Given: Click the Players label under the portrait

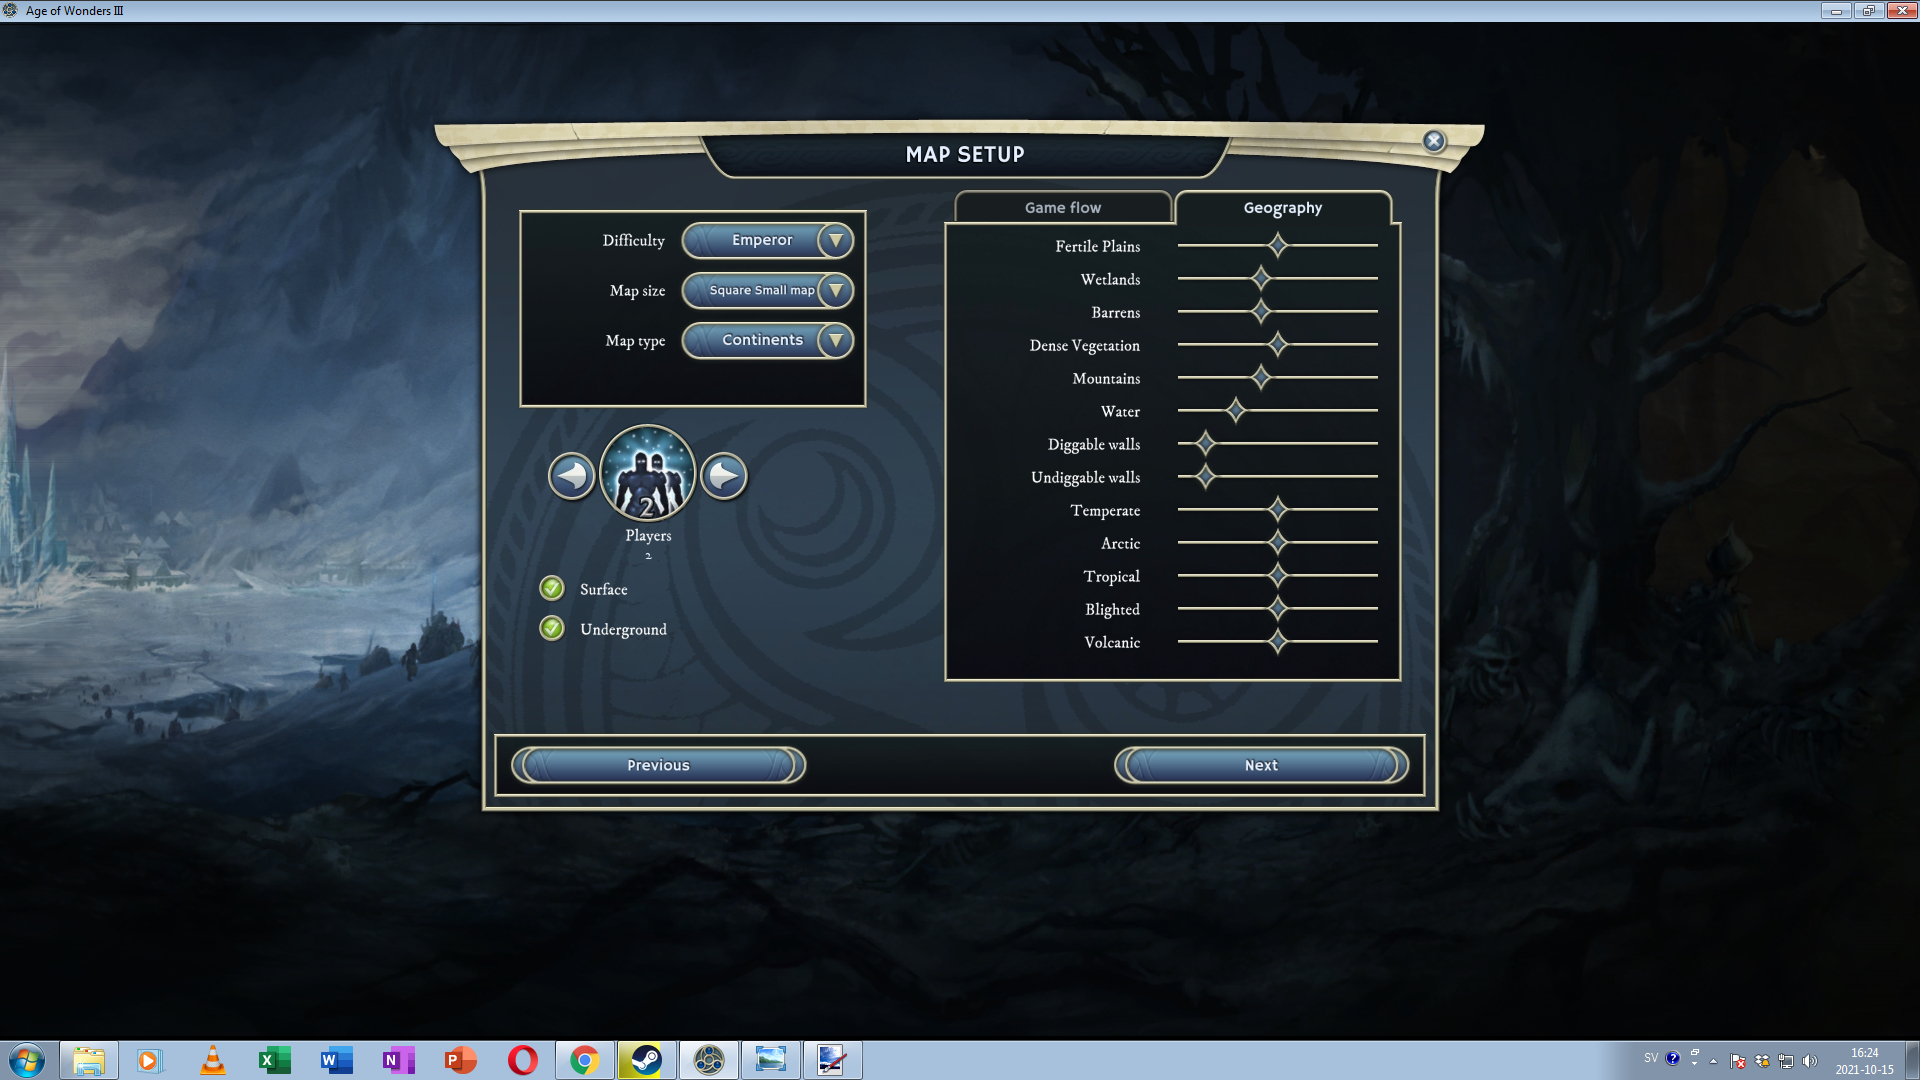Looking at the screenshot, I should (648, 535).
